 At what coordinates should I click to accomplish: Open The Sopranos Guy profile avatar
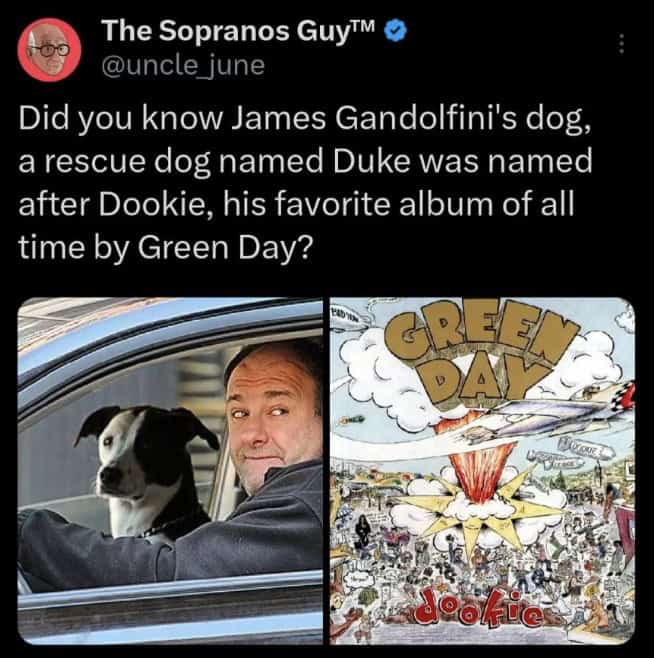[49, 50]
